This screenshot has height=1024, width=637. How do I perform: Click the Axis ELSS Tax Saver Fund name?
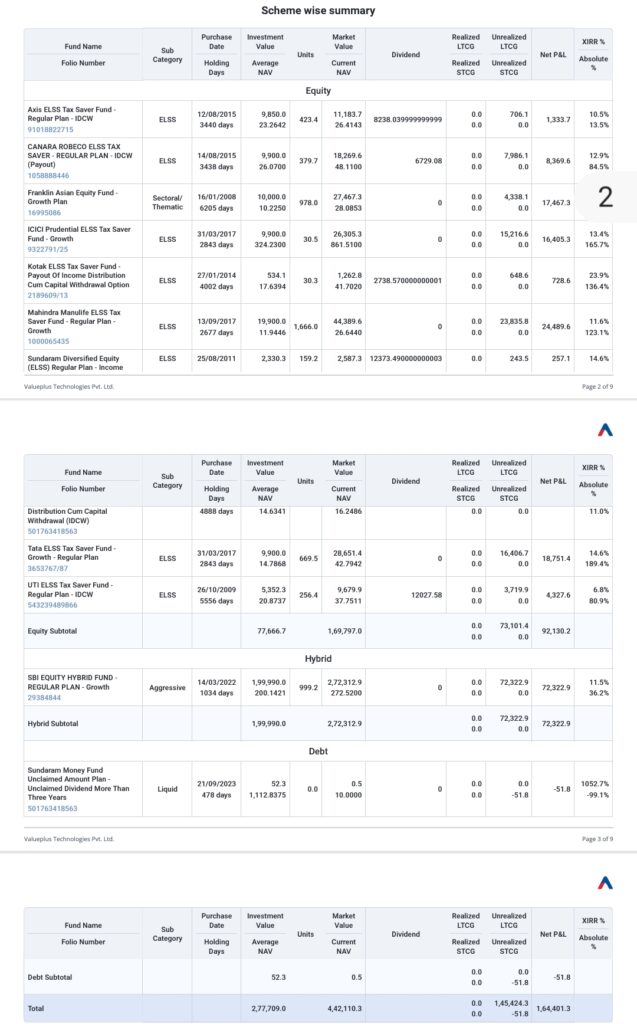click(72, 114)
